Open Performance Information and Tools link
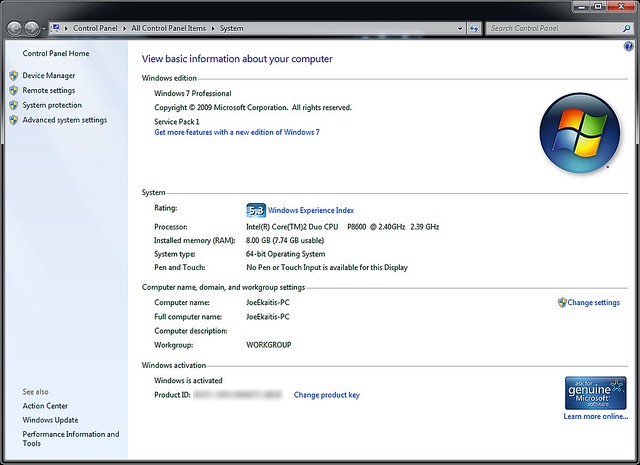 71,438
